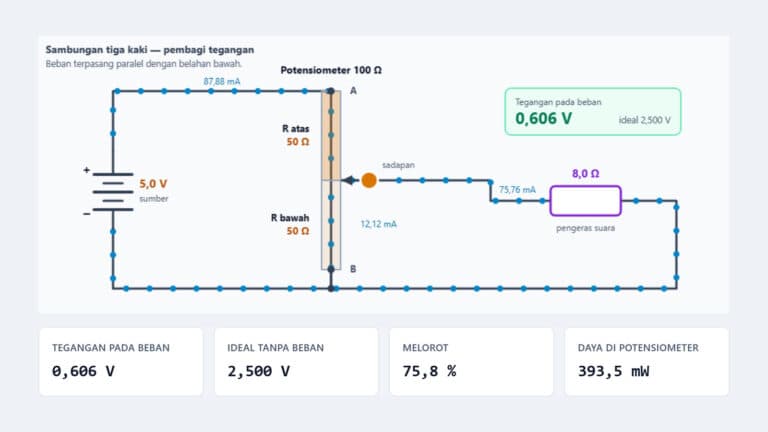Select the battery symbol of the source

pyautogui.click(x=113, y=192)
